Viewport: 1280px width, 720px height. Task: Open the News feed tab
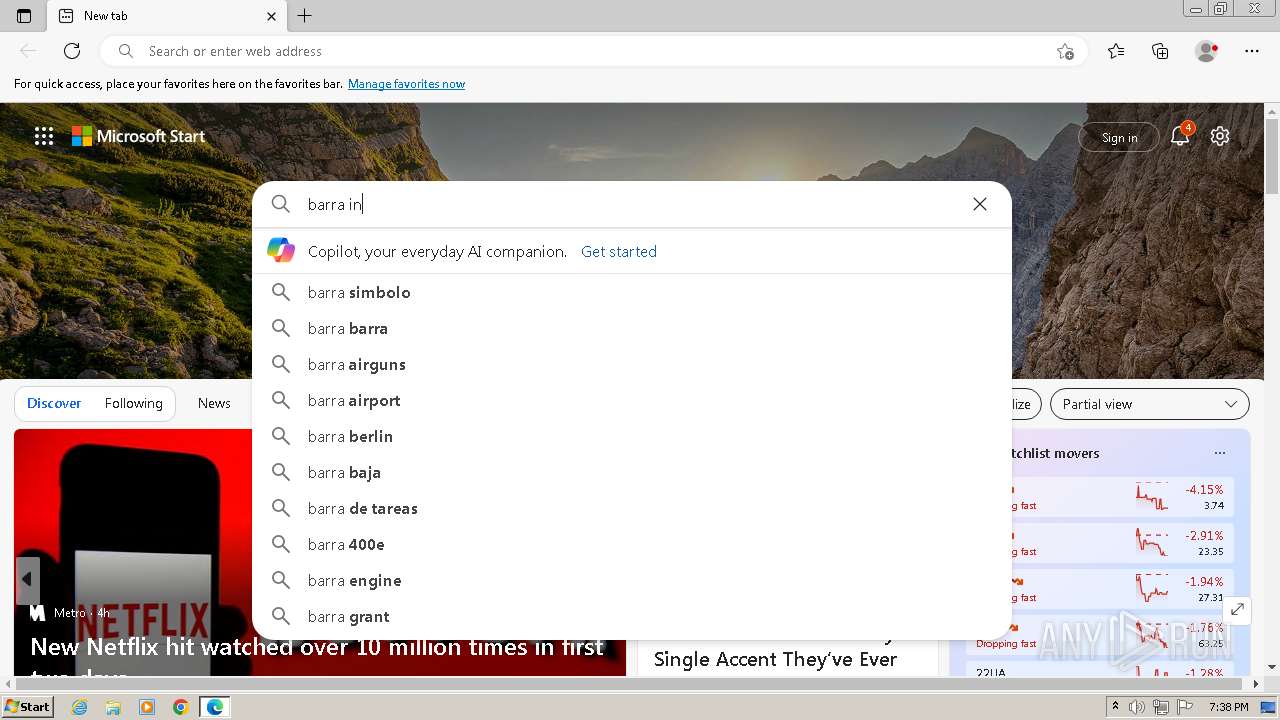coord(214,403)
